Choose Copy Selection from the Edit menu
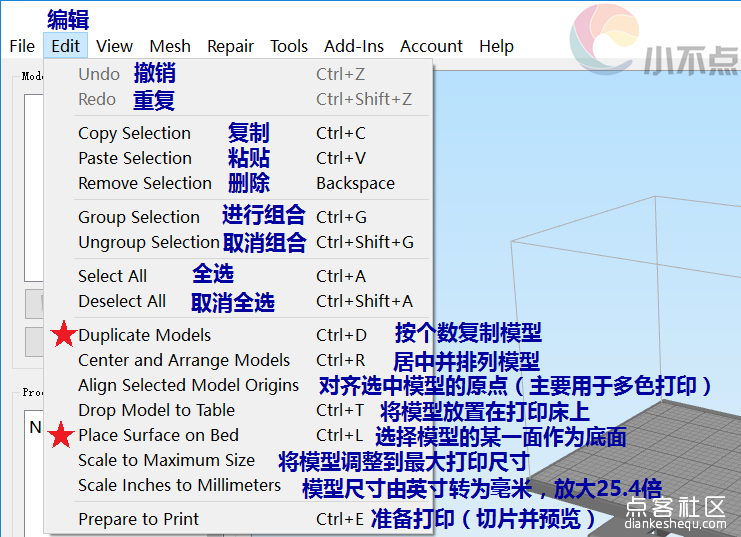This screenshot has width=741, height=537. click(x=238, y=133)
